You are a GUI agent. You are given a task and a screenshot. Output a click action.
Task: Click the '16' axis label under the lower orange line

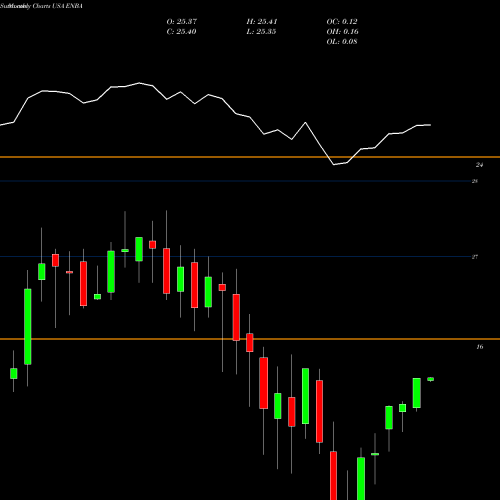(479, 347)
